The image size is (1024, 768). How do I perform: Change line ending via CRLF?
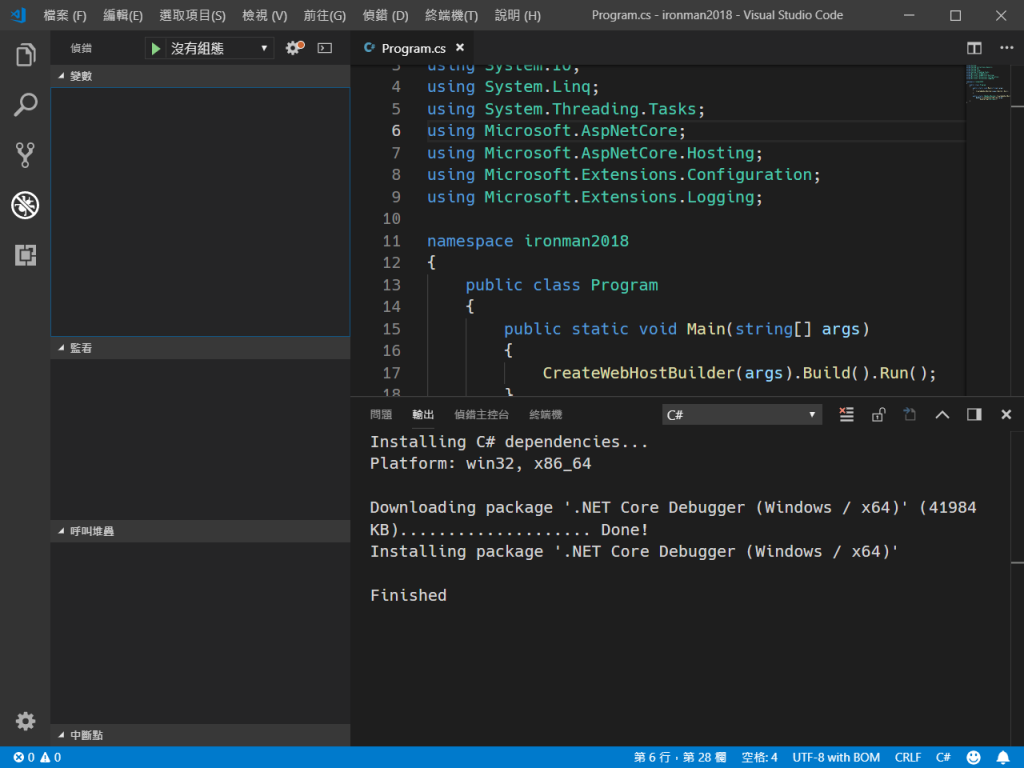coord(908,758)
